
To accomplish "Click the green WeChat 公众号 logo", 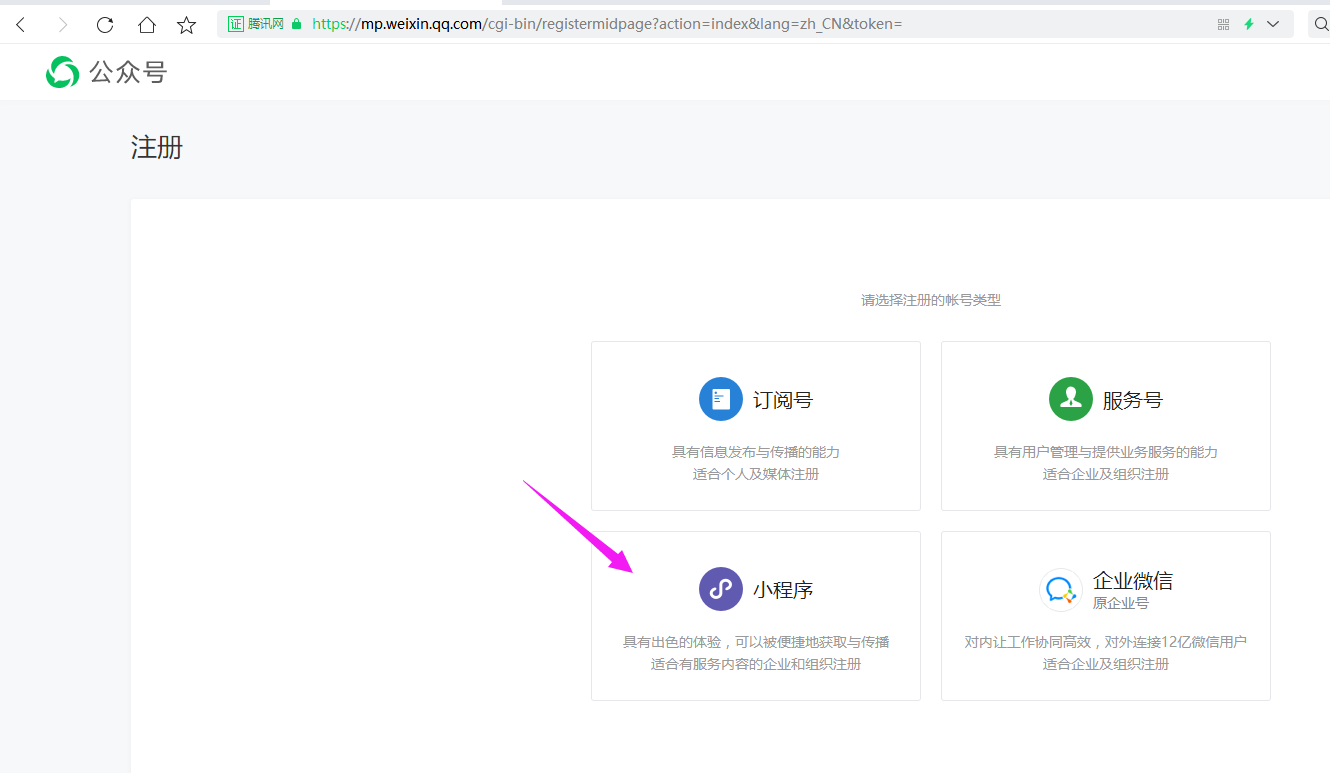I will pyautogui.click(x=62, y=72).
